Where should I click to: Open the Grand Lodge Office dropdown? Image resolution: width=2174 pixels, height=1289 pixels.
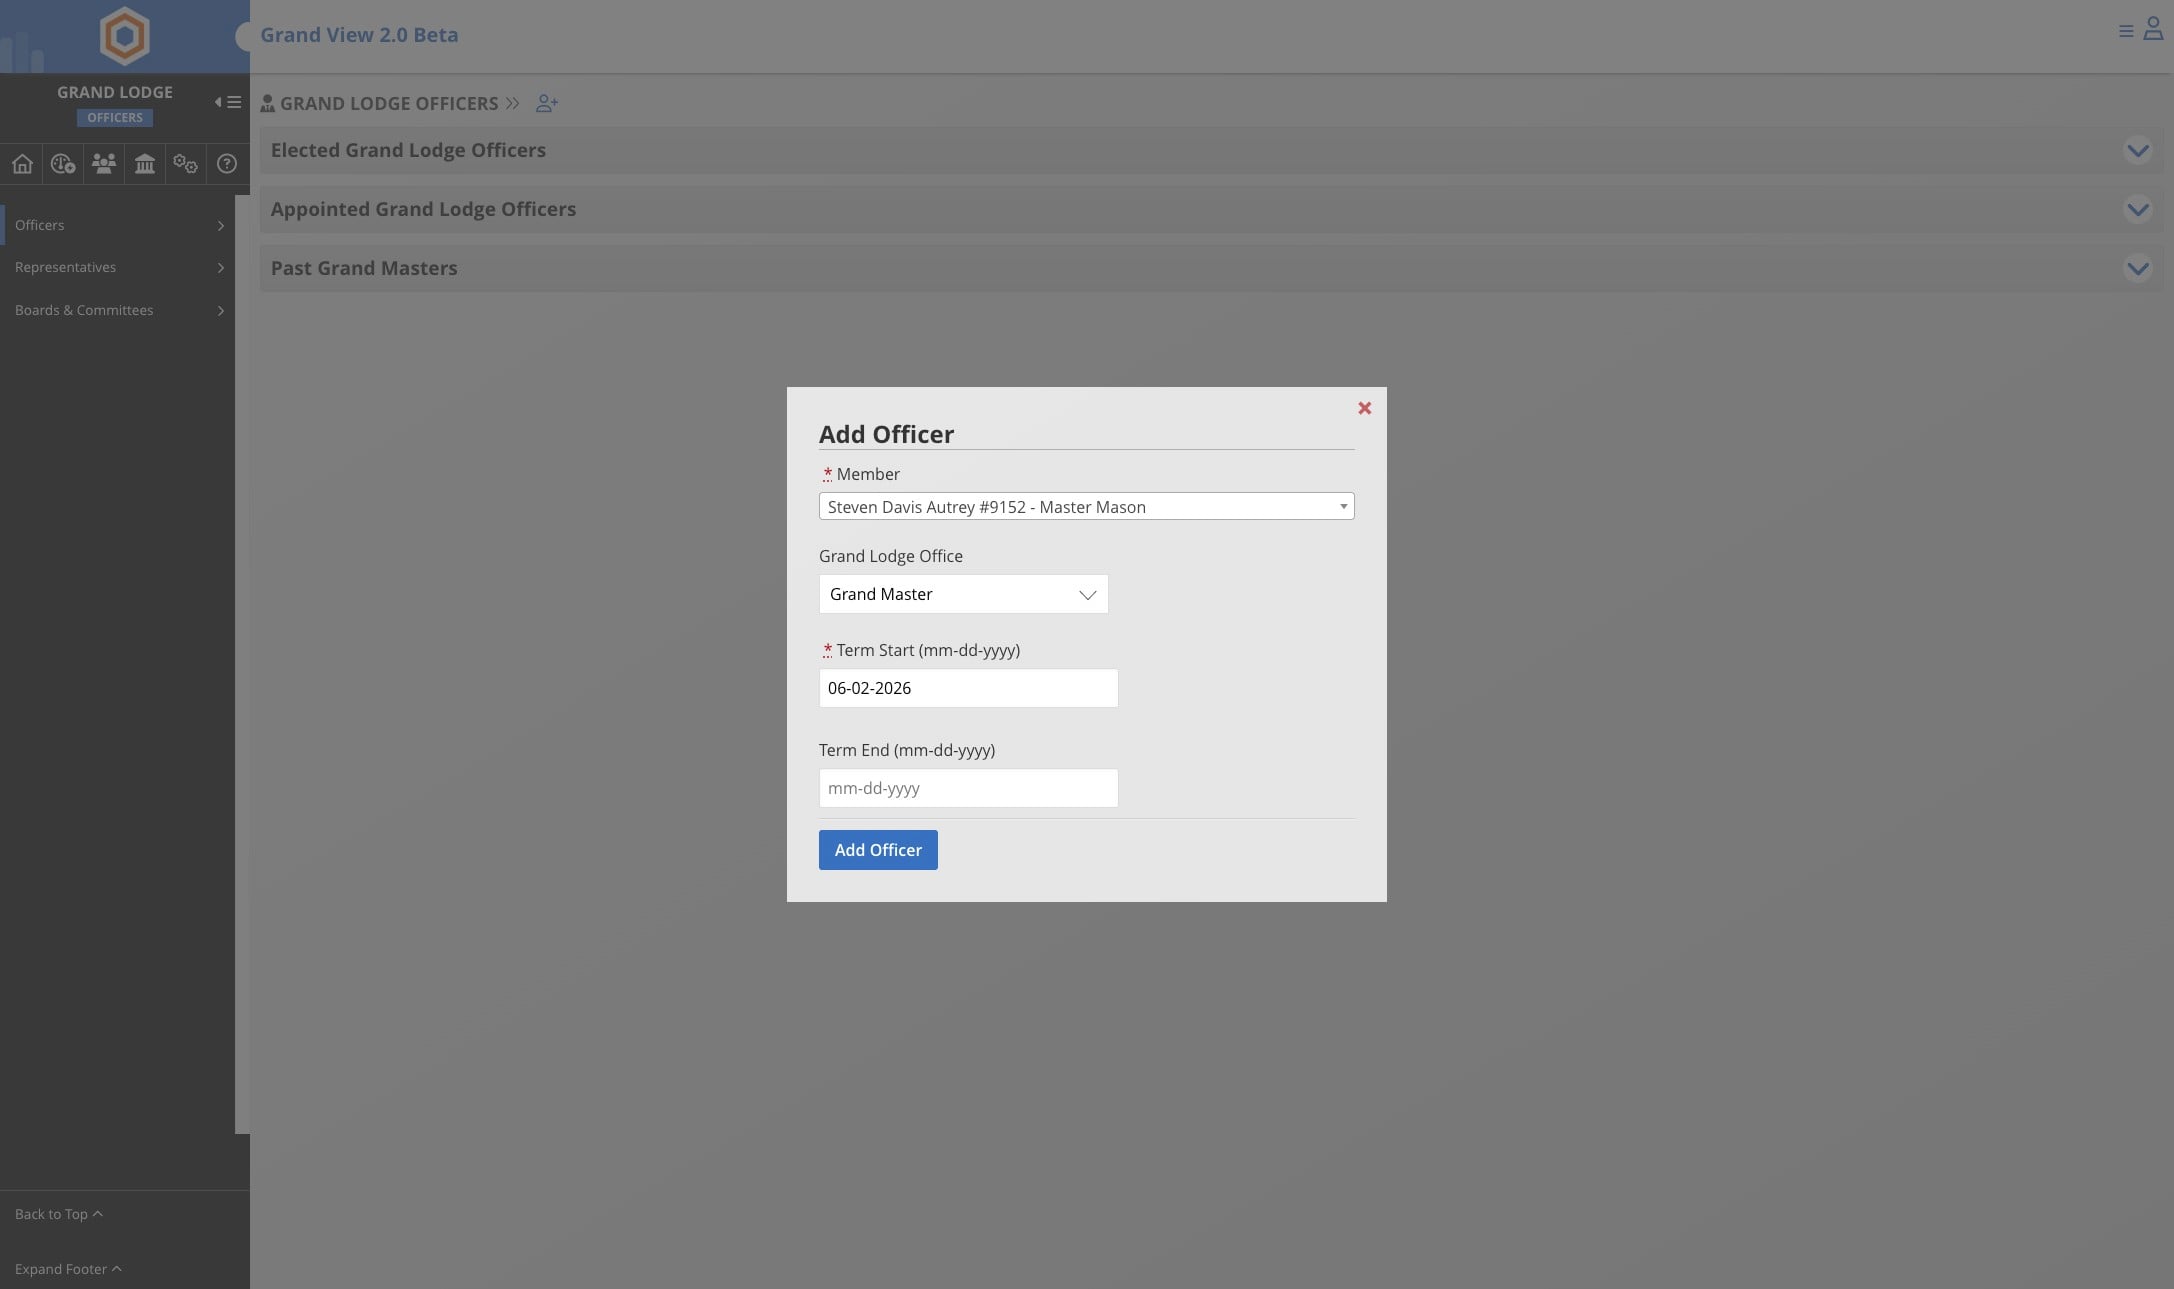[963, 594]
